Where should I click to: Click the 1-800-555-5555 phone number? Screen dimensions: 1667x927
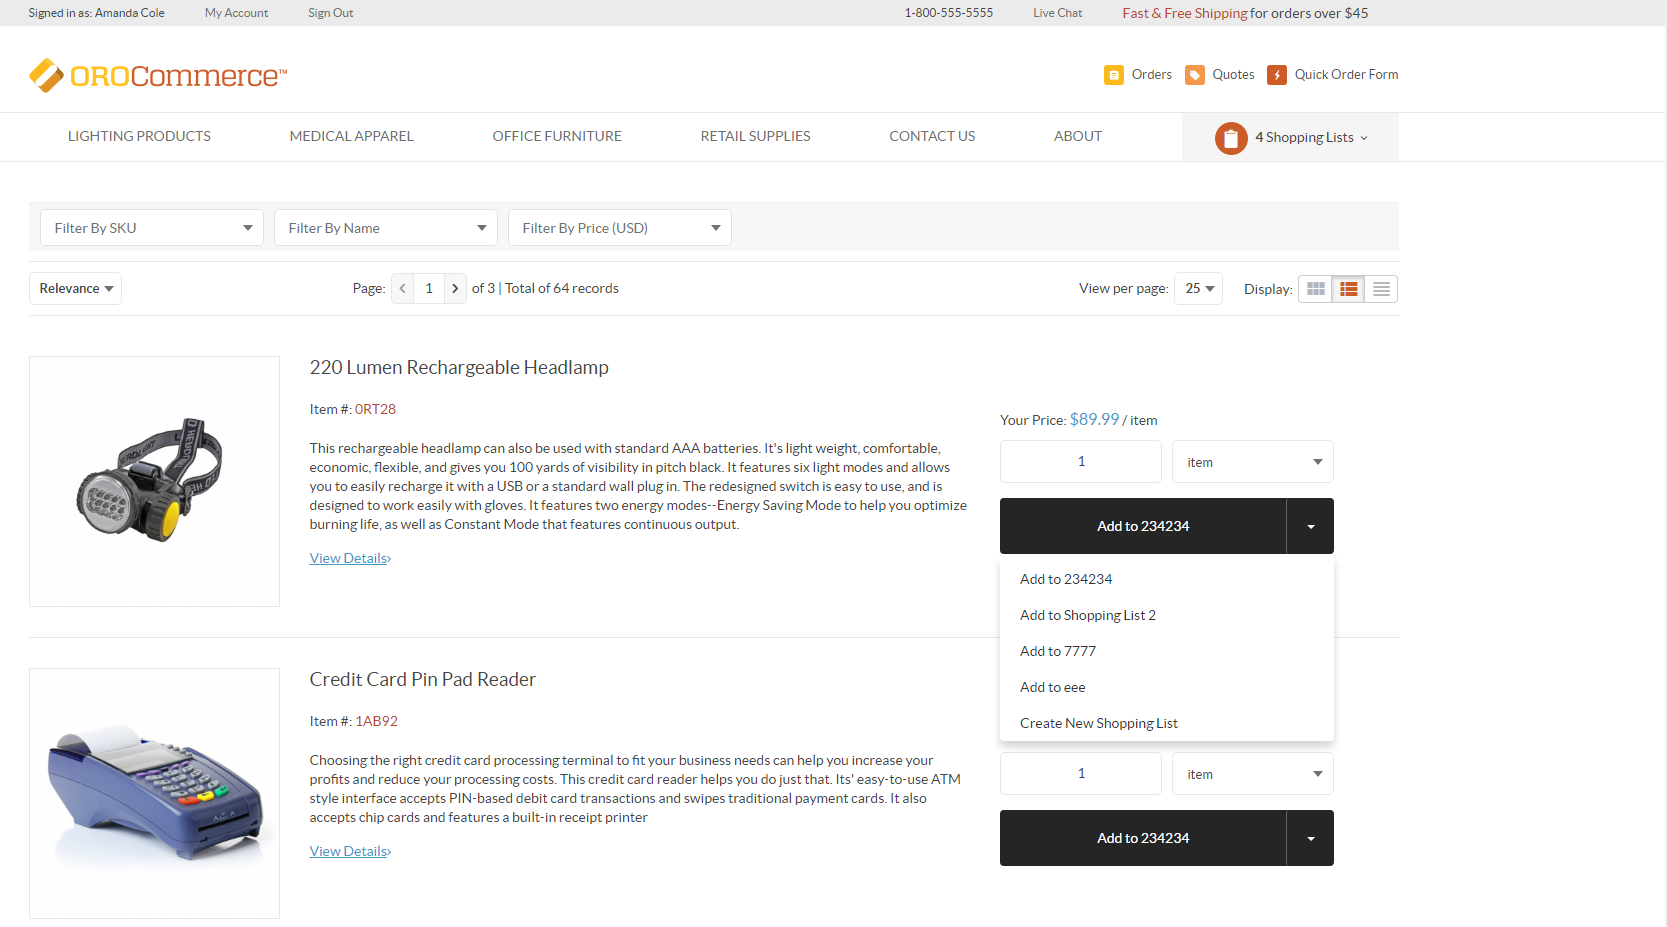pos(949,13)
